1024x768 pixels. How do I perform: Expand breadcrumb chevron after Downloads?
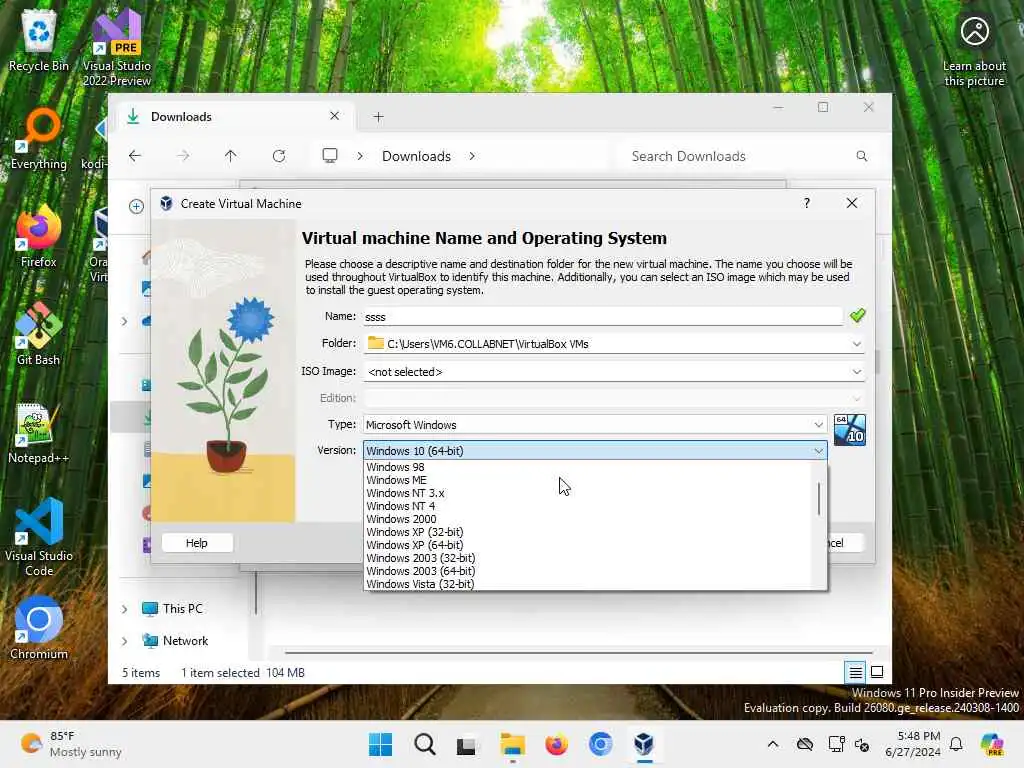(x=472, y=156)
